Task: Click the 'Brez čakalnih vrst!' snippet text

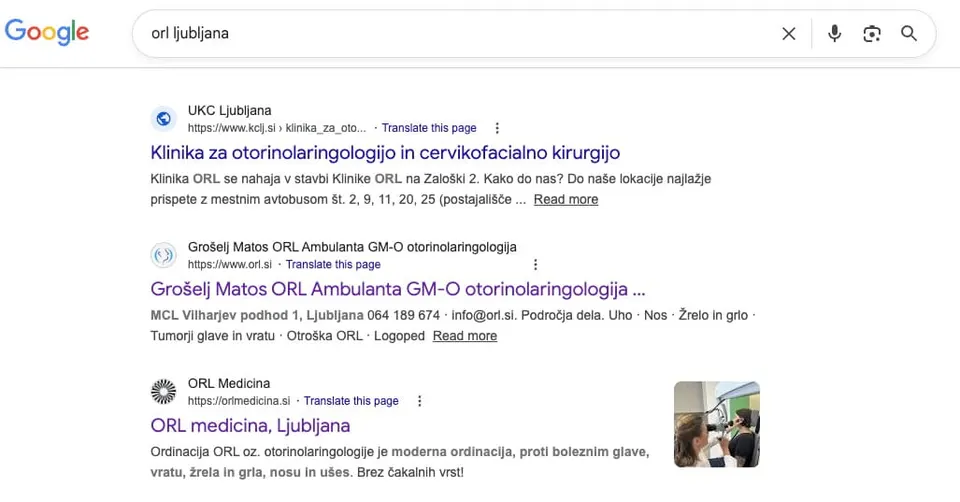Action: point(410,473)
